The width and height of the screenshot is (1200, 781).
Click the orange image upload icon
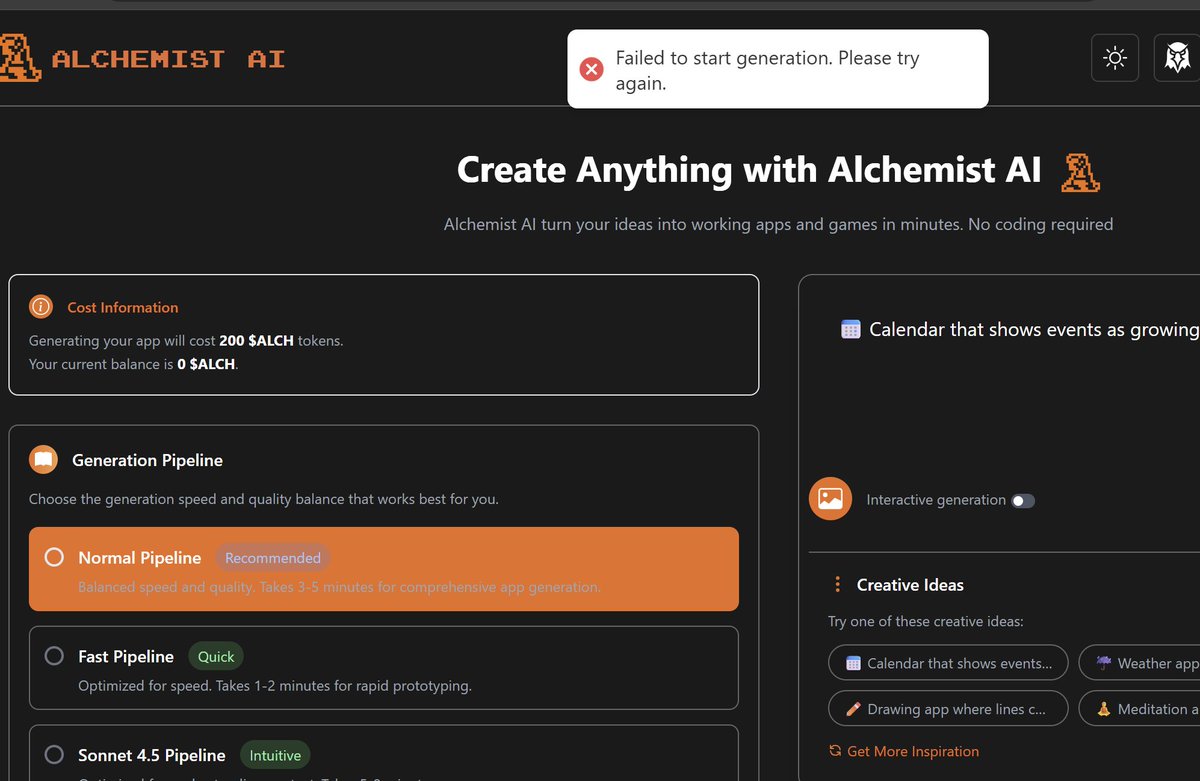click(x=830, y=498)
